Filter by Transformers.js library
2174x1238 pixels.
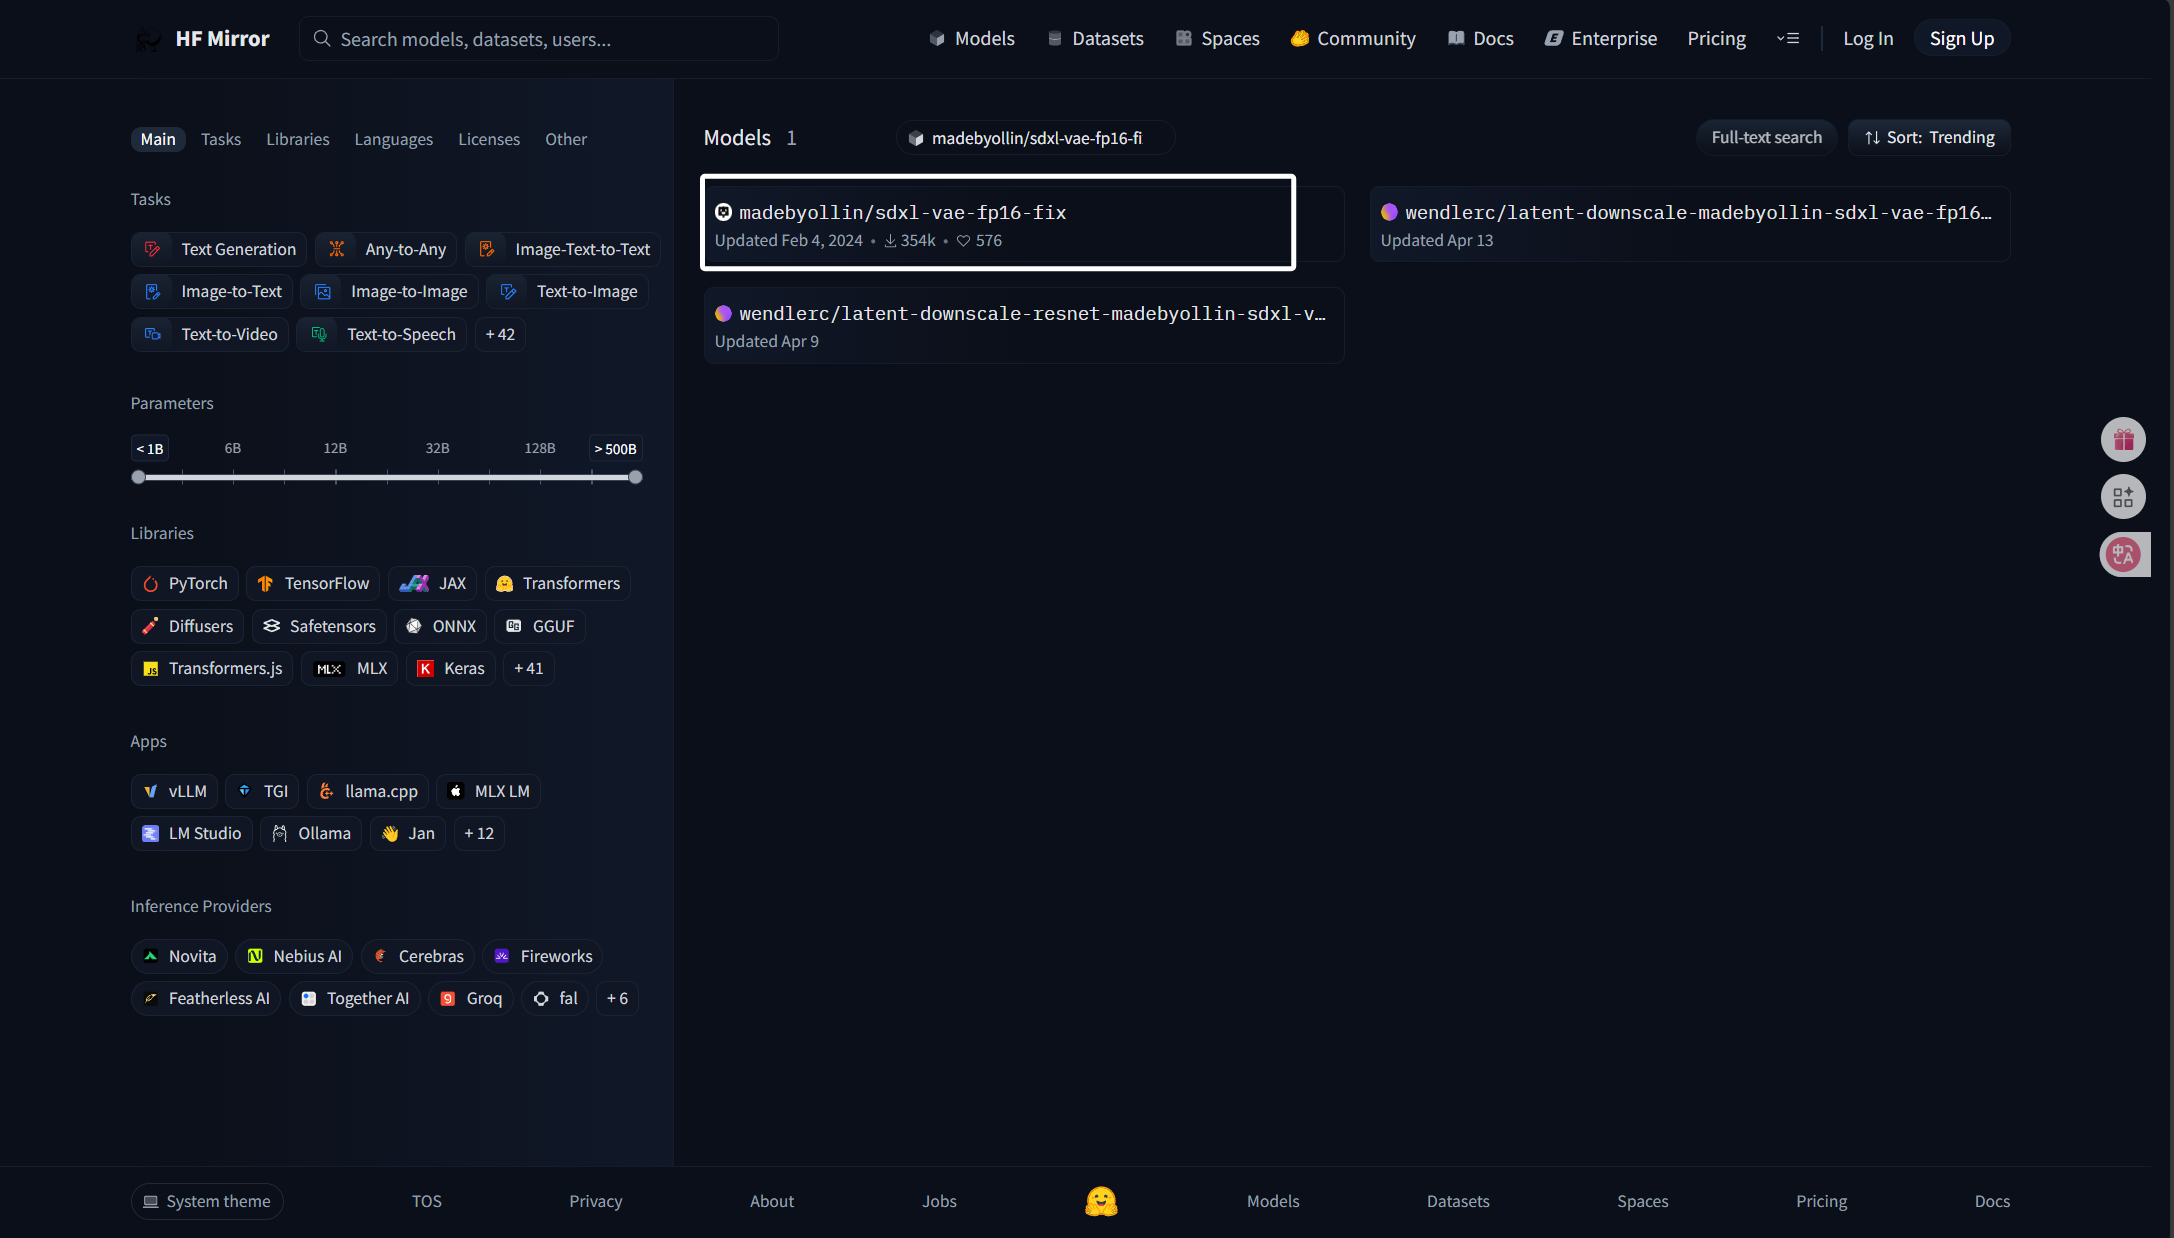point(212,668)
